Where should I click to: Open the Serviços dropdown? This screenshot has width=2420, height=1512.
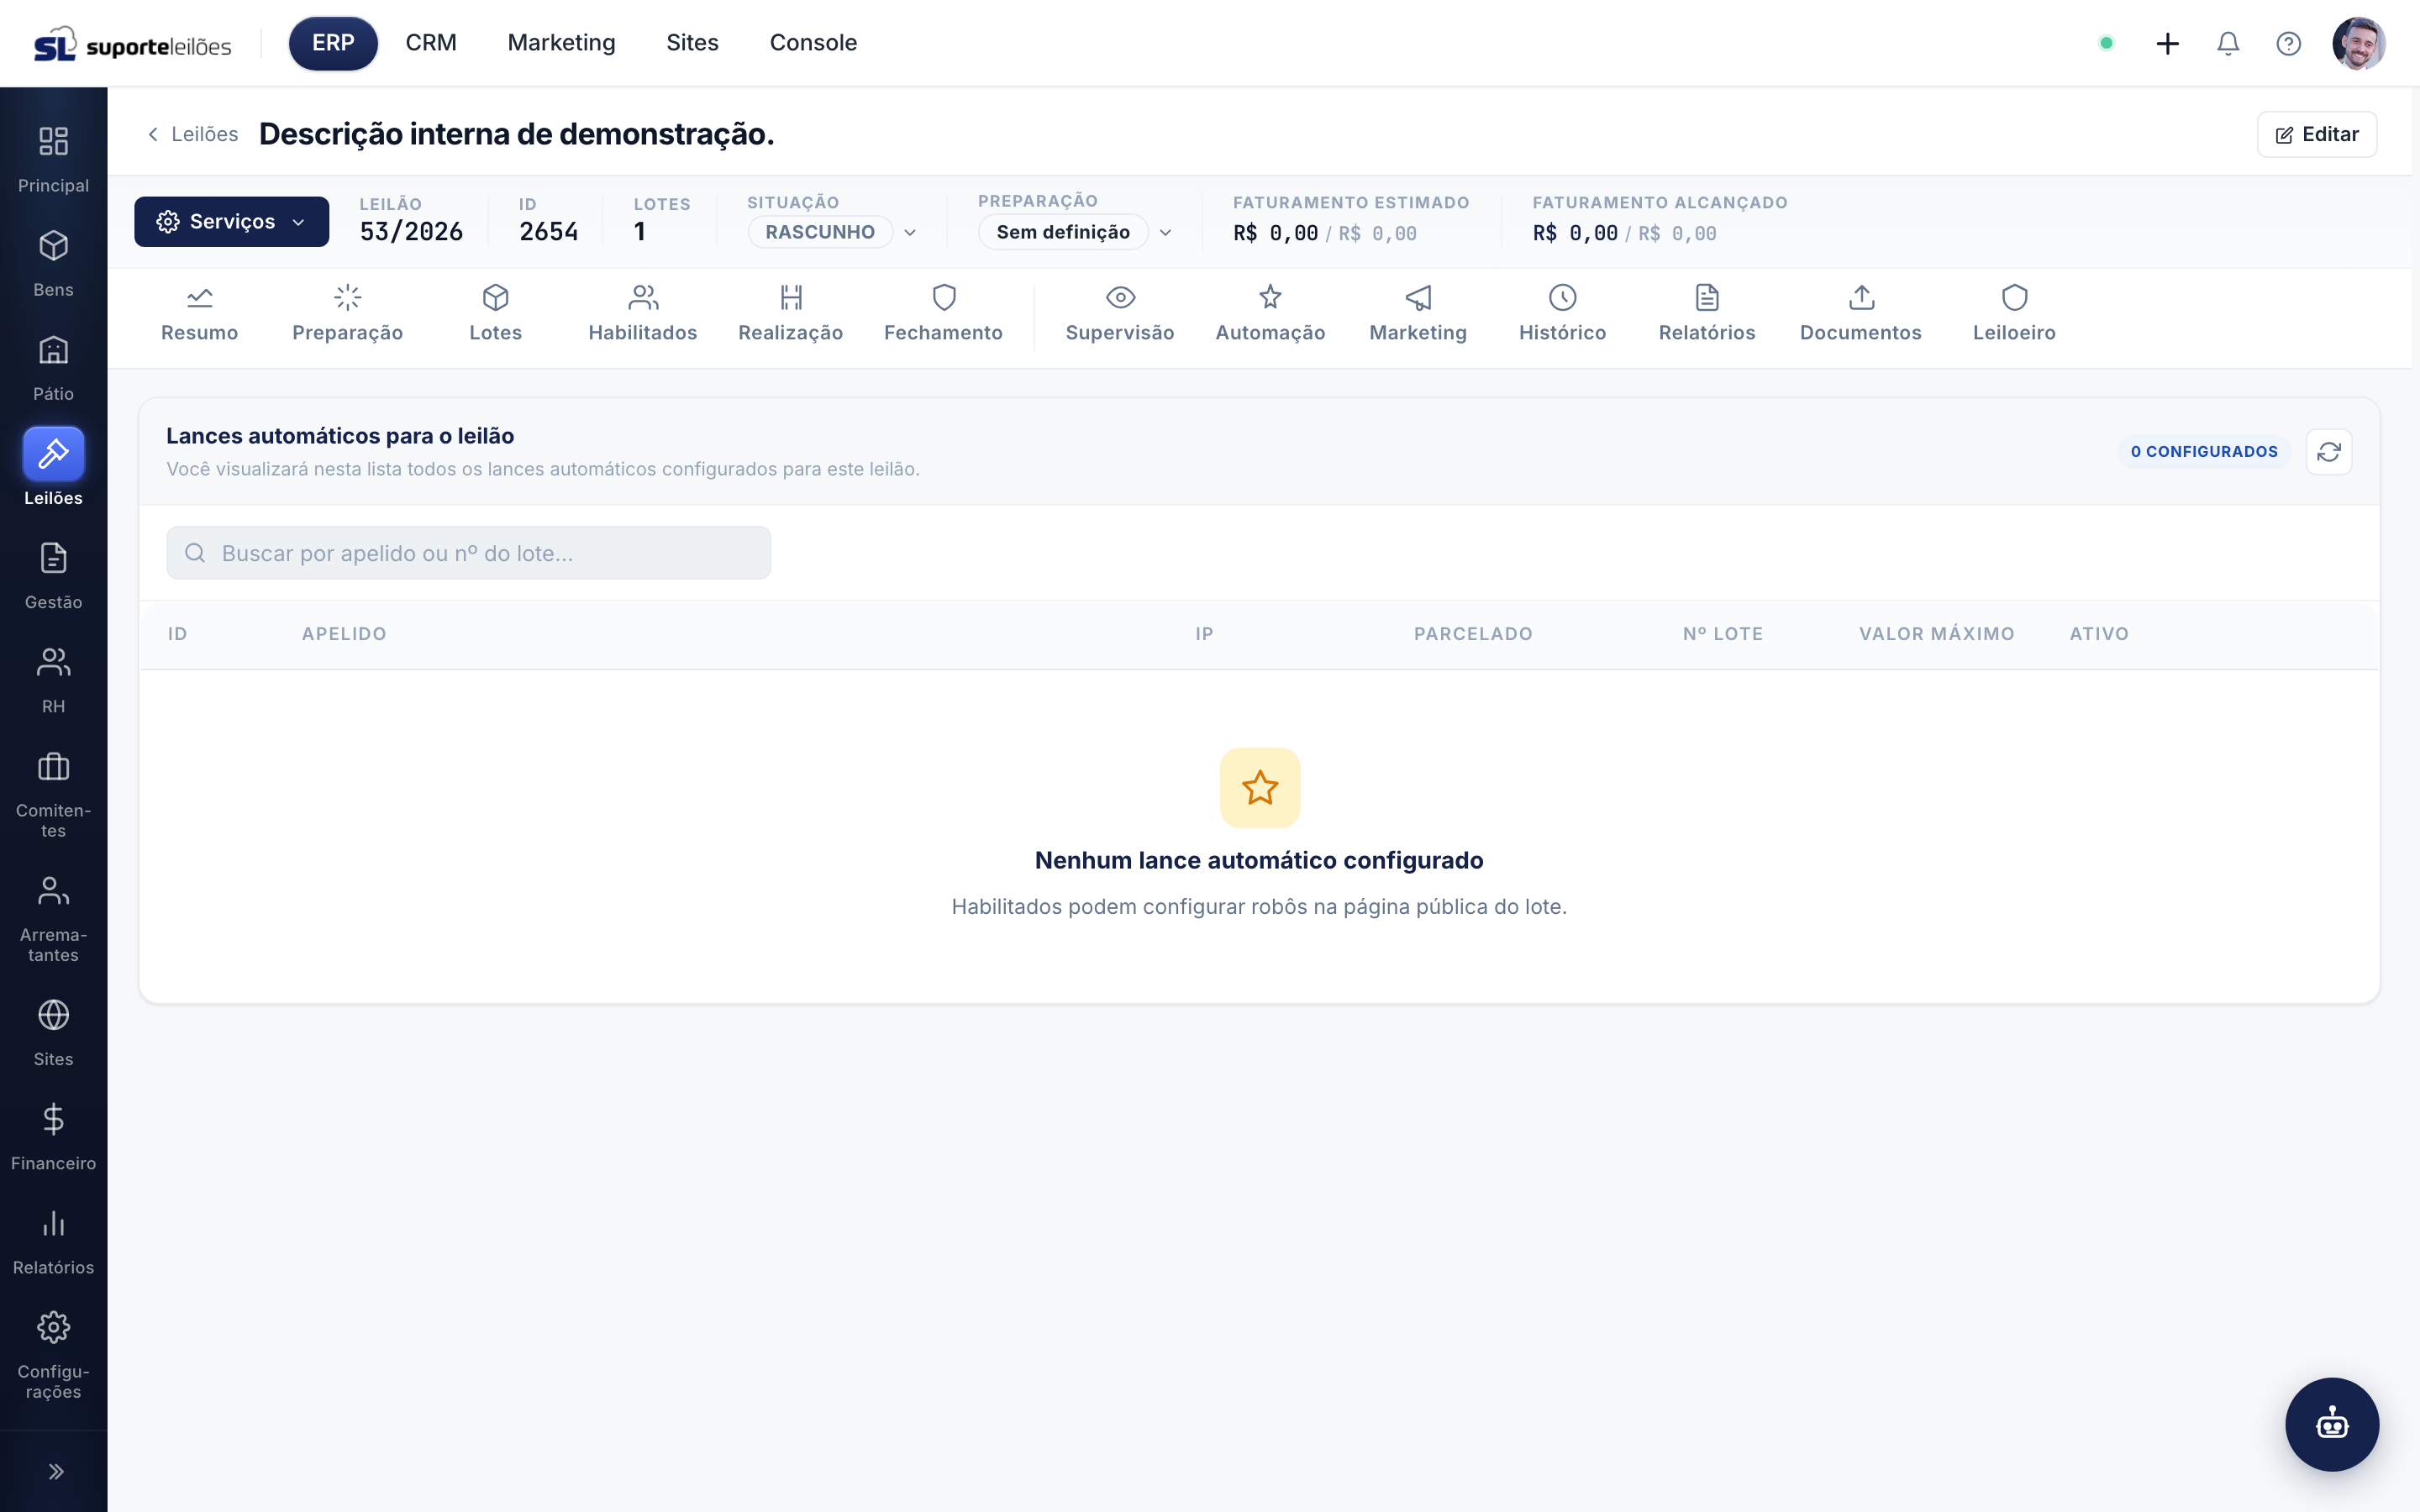tap(231, 221)
